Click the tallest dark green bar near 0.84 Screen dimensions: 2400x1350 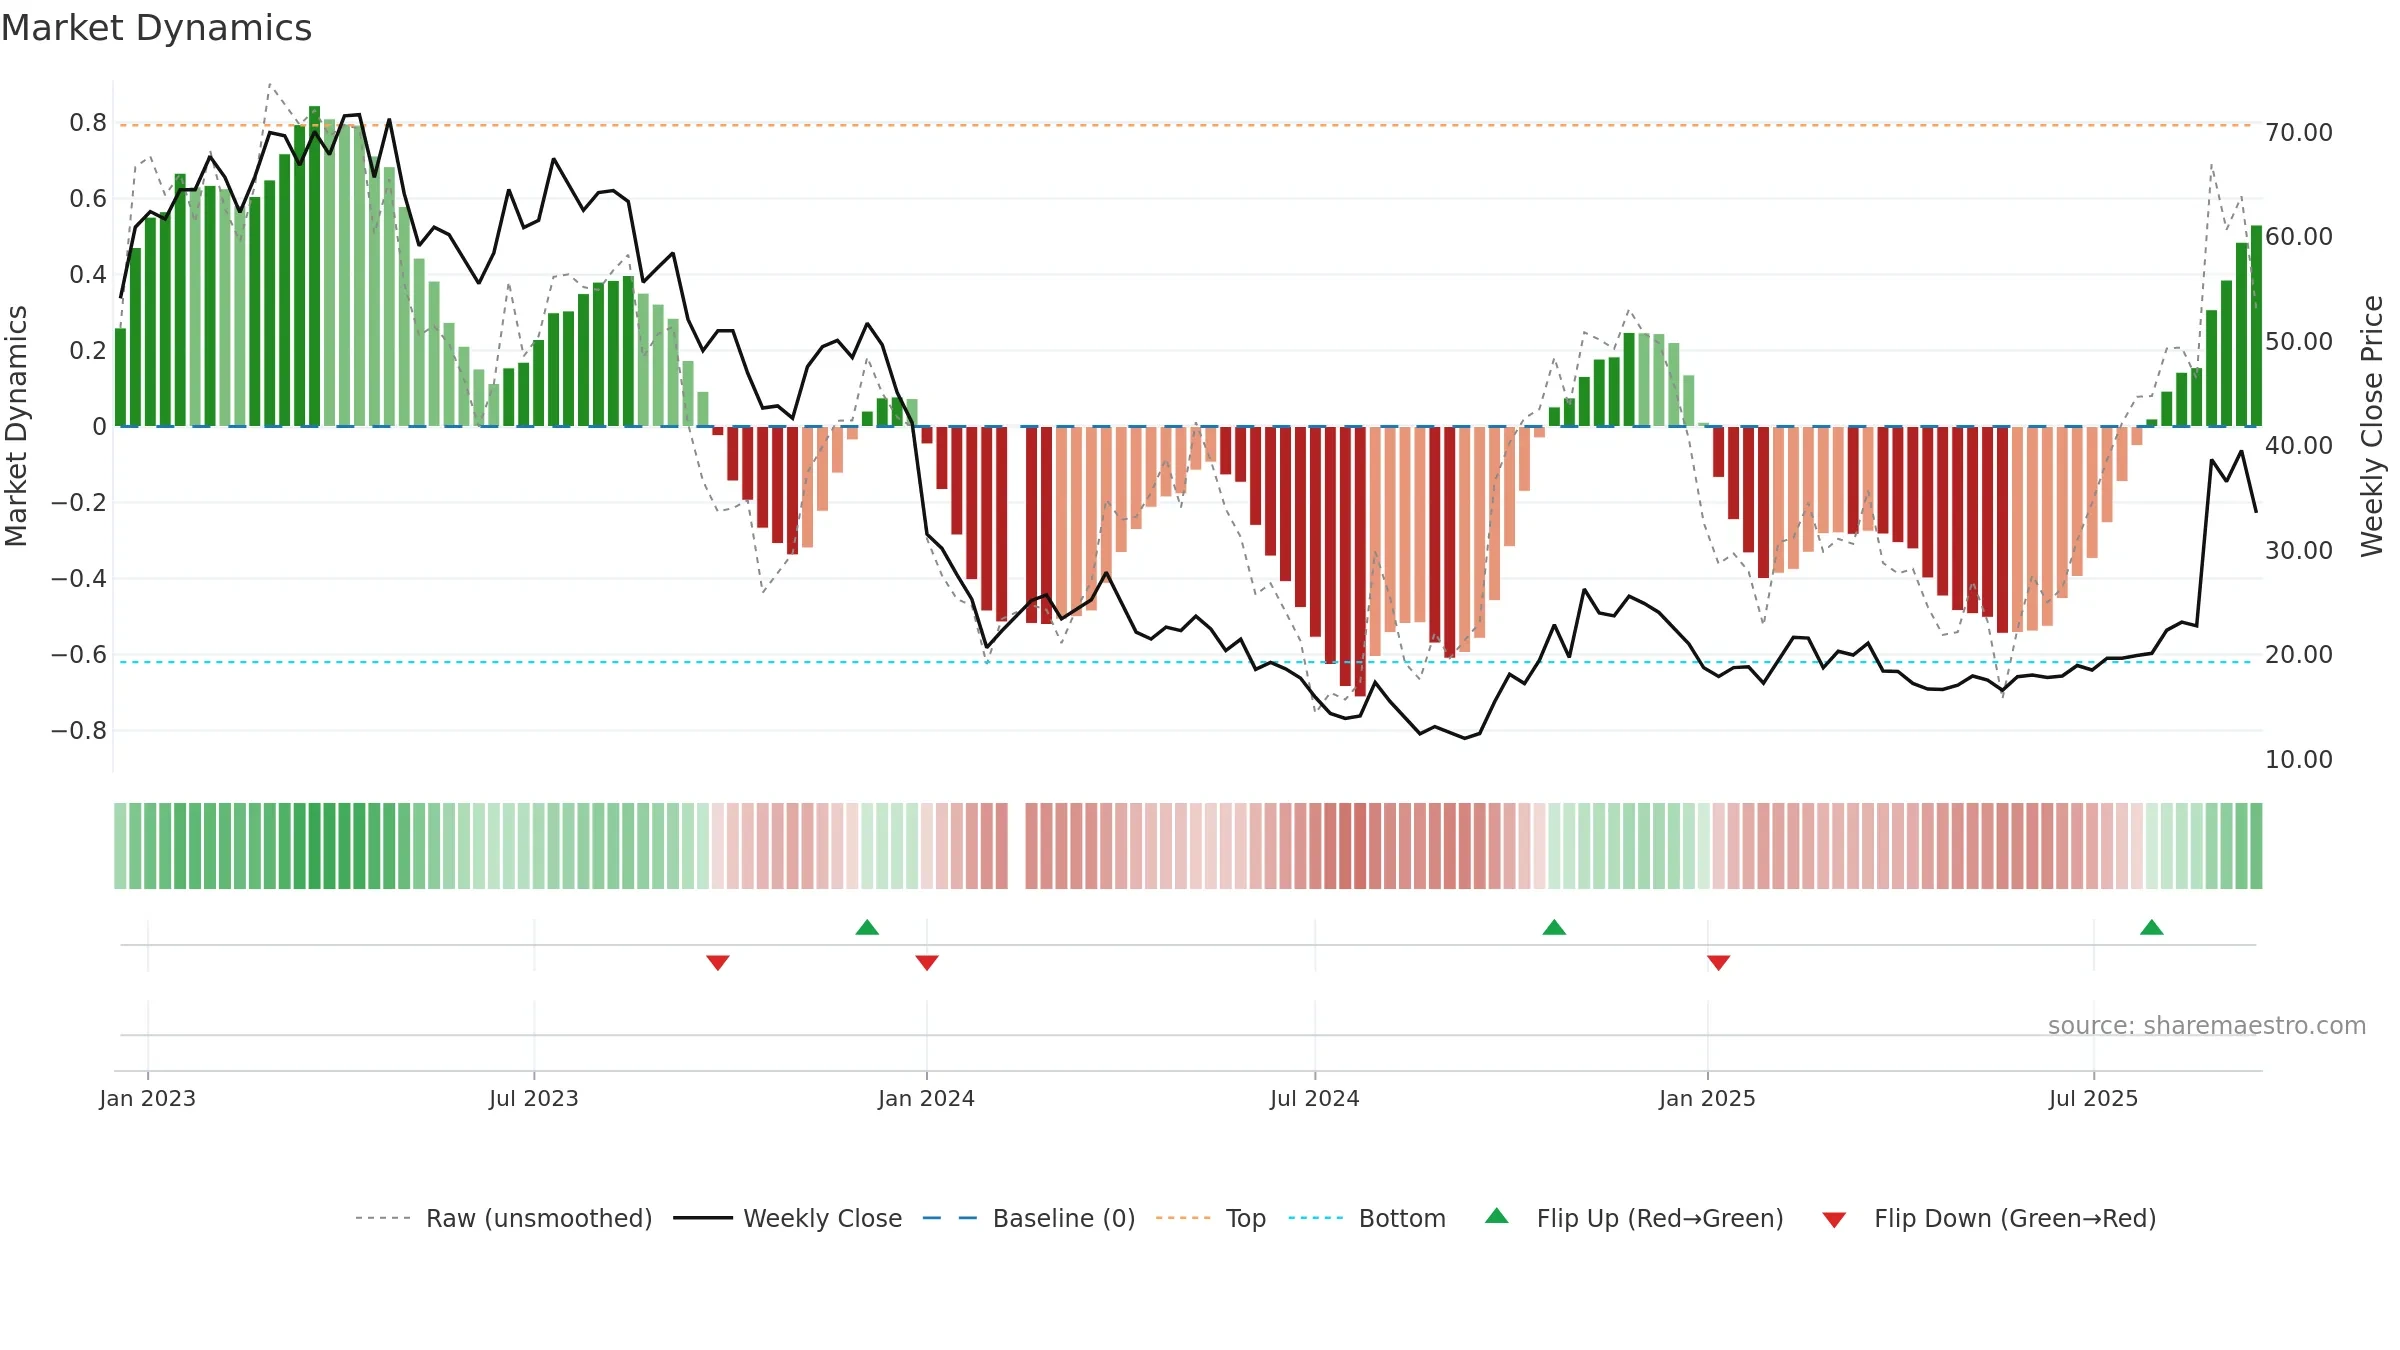(x=314, y=266)
